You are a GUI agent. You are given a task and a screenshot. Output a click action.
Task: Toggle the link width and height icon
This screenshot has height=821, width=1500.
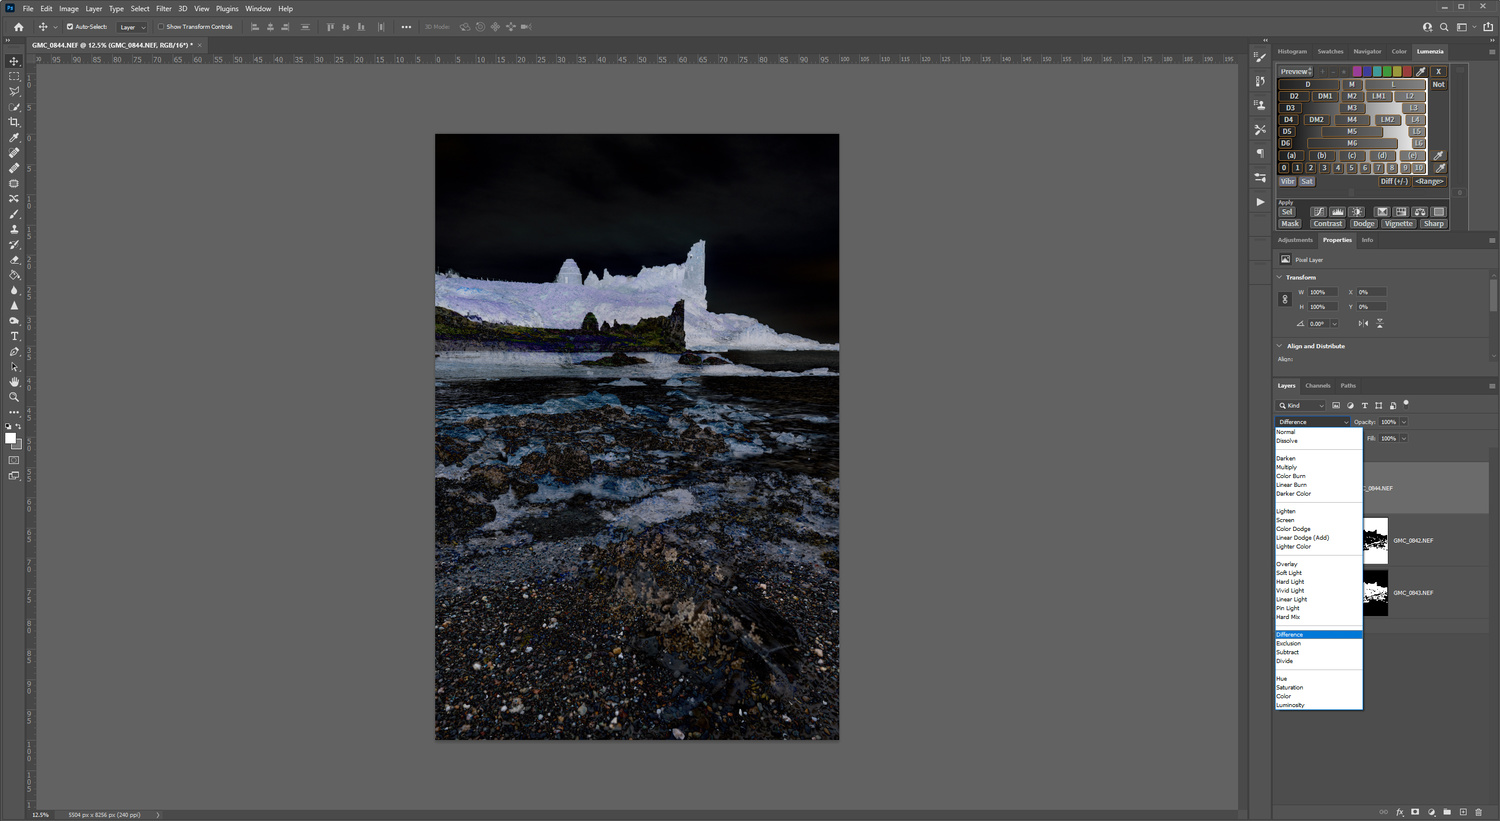pos(1285,299)
